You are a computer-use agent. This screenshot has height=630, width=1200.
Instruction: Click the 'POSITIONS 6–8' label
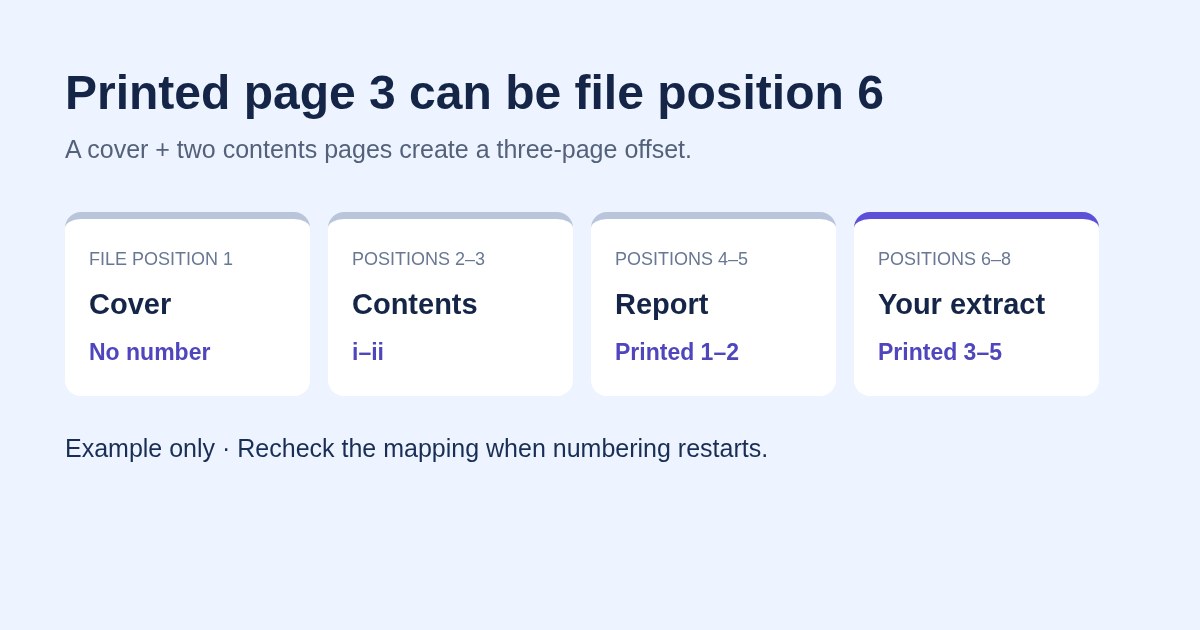(944, 259)
